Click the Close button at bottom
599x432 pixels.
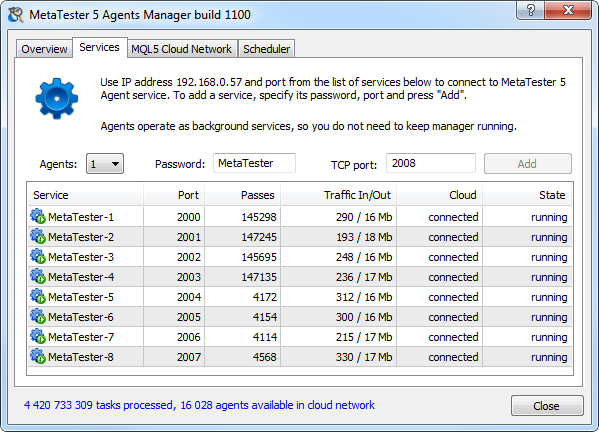pos(547,406)
